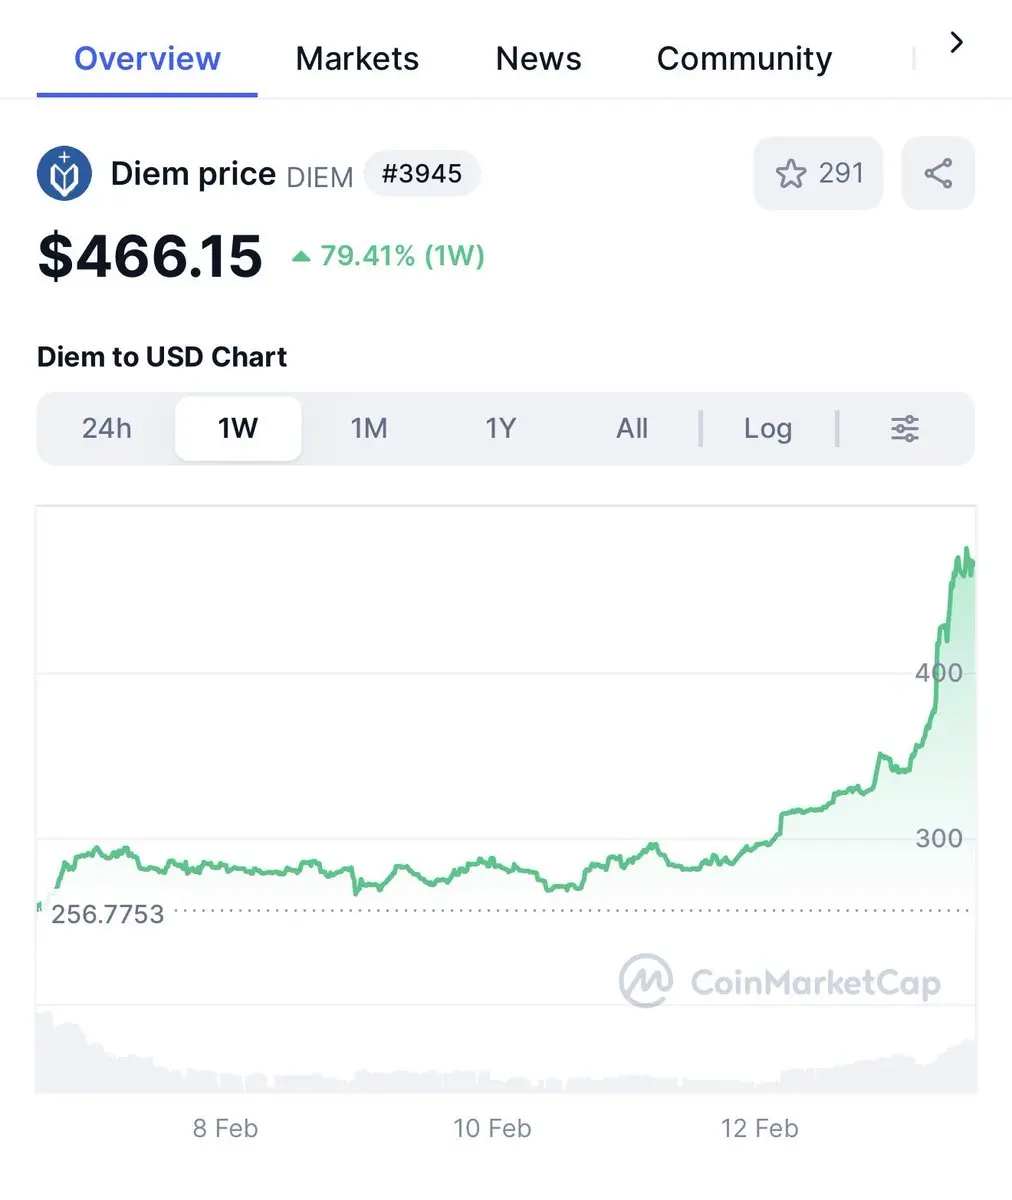1012x1200 pixels.
Task: Click the green price-up triangle
Action: point(301,257)
